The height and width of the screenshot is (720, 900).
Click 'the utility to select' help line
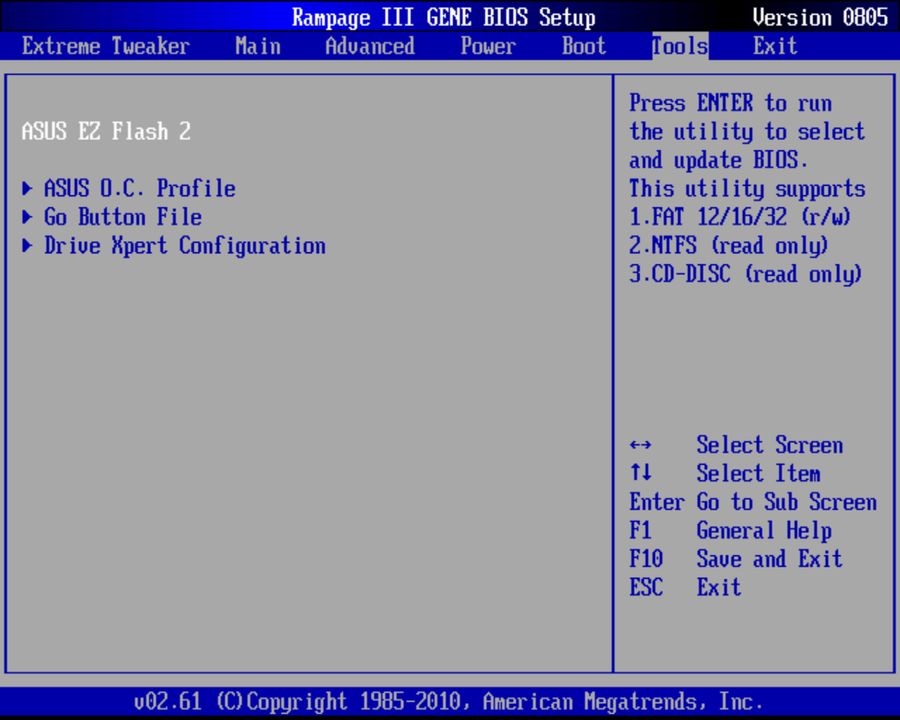747,132
